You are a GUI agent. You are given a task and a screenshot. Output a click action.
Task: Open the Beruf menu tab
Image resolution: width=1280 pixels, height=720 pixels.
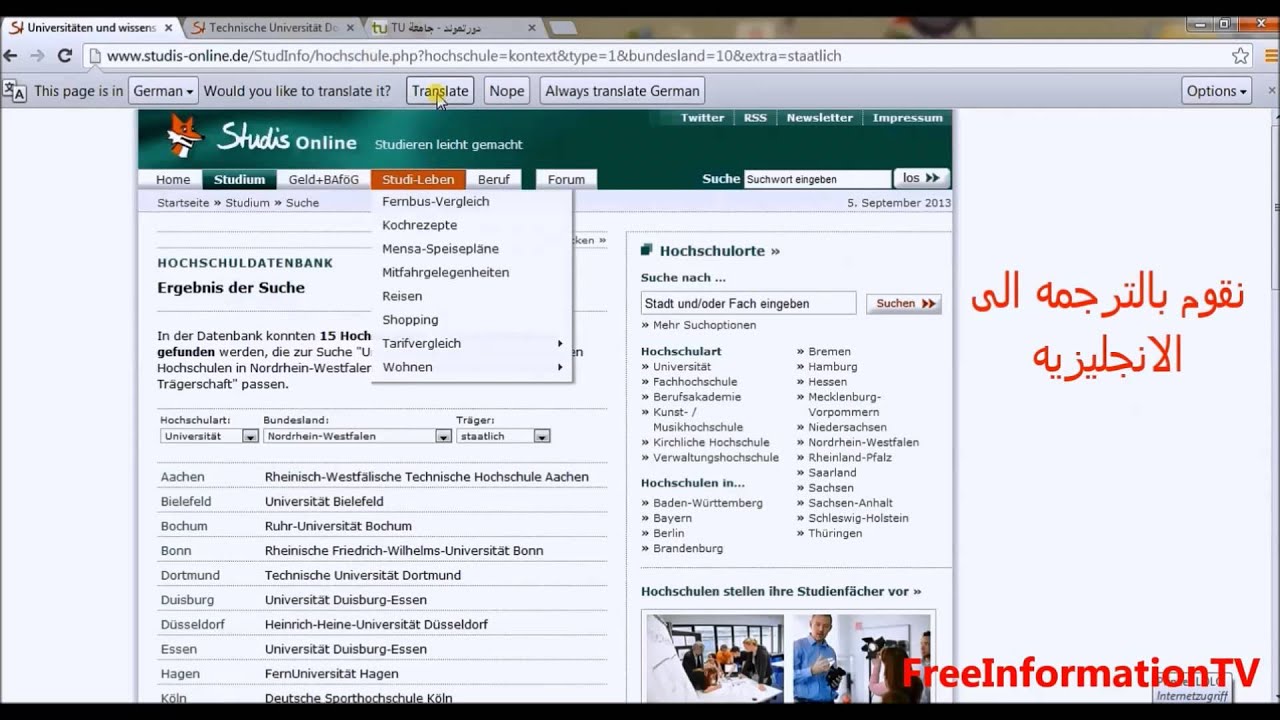coord(494,180)
